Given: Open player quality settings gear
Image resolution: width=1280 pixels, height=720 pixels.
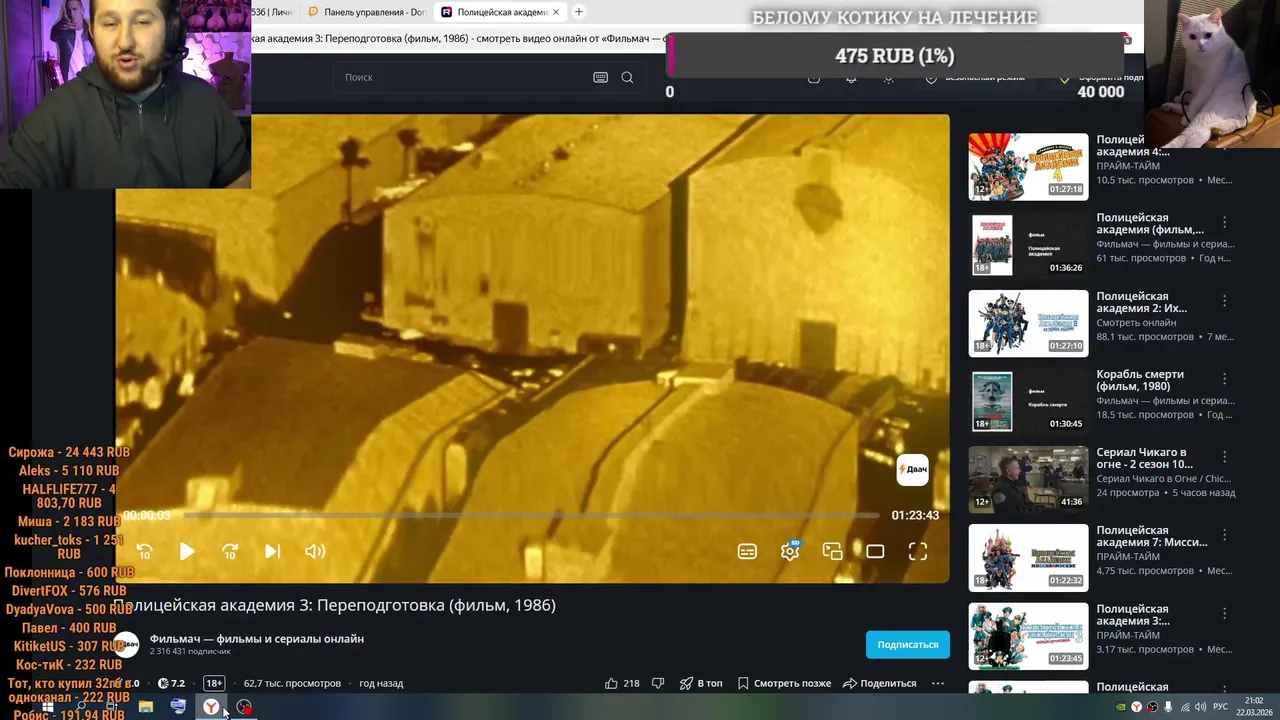Looking at the screenshot, I should point(790,551).
